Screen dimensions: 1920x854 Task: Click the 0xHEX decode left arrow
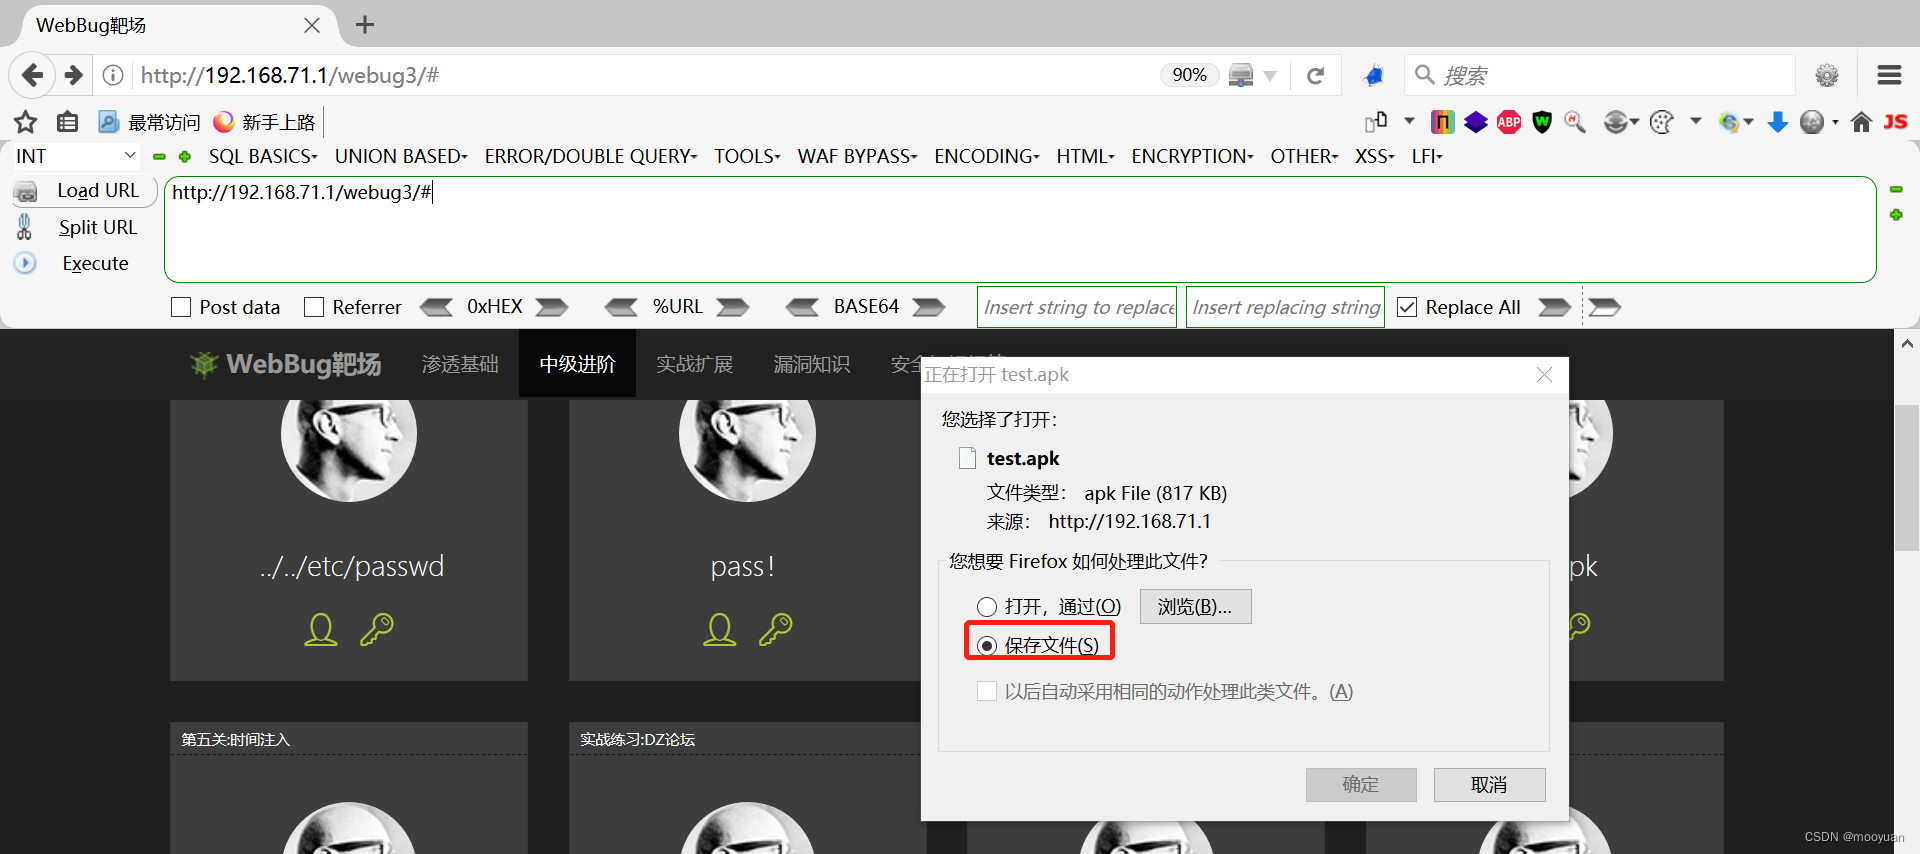pyautogui.click(x=436, y=307)
